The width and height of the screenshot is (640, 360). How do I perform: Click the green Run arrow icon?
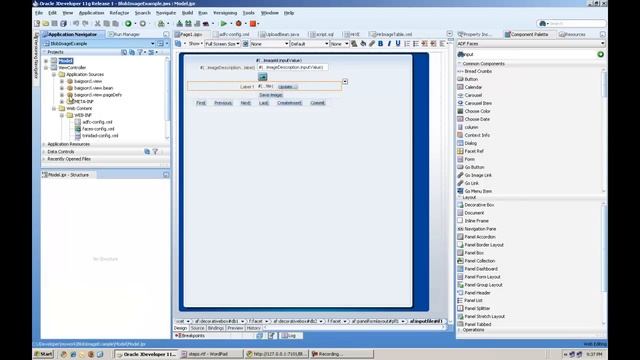point(224,24)
